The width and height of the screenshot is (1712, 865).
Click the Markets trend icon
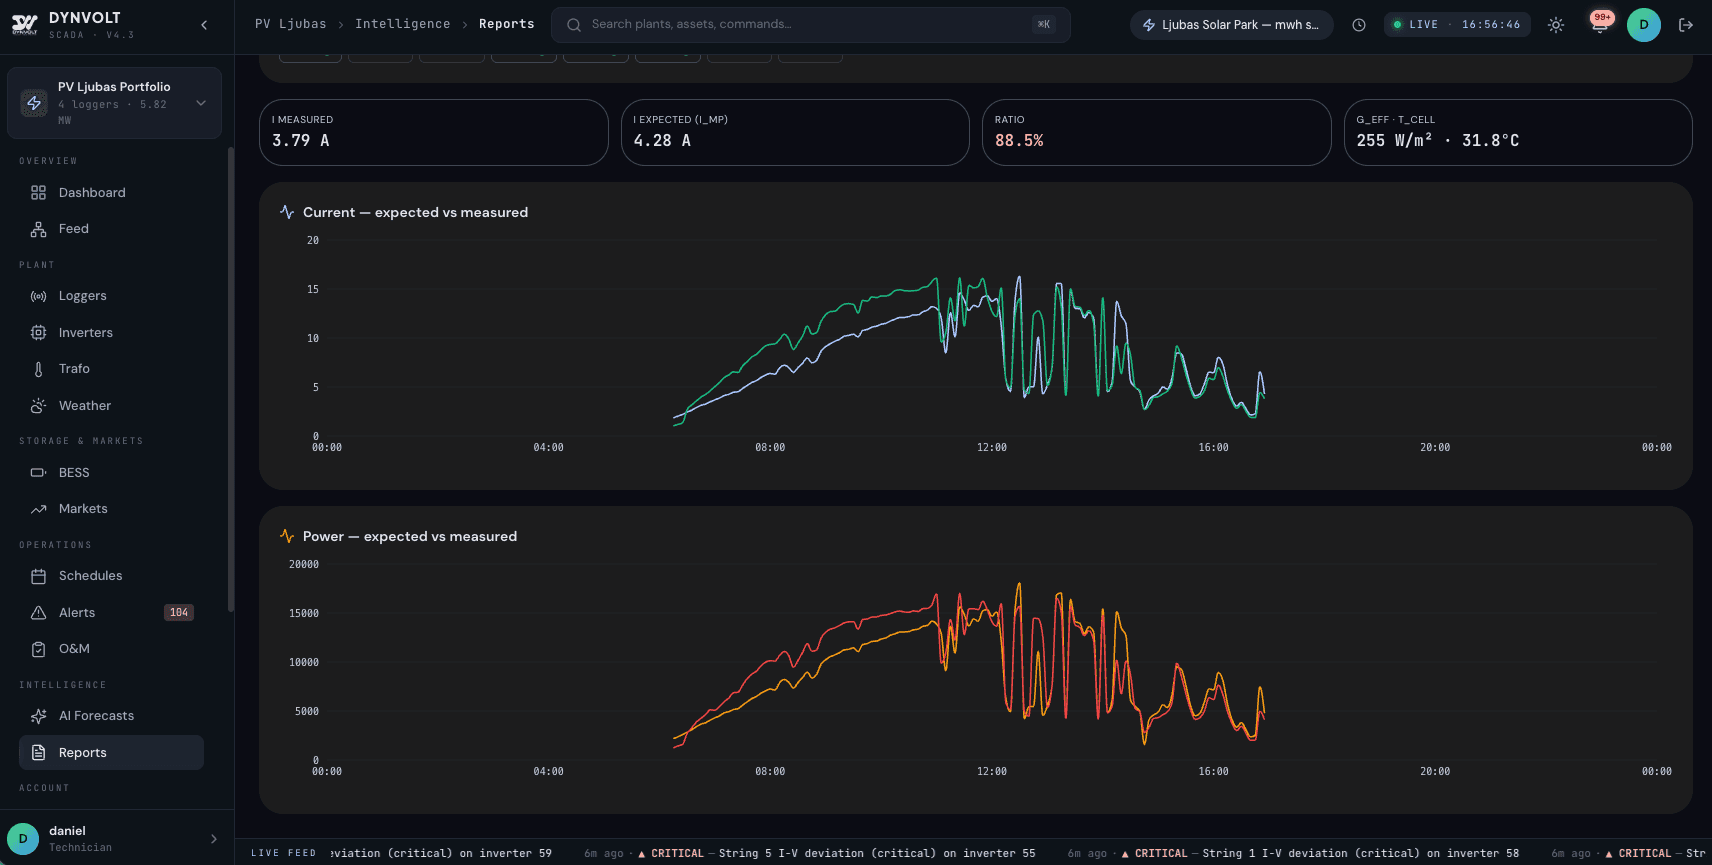point(38,509)
